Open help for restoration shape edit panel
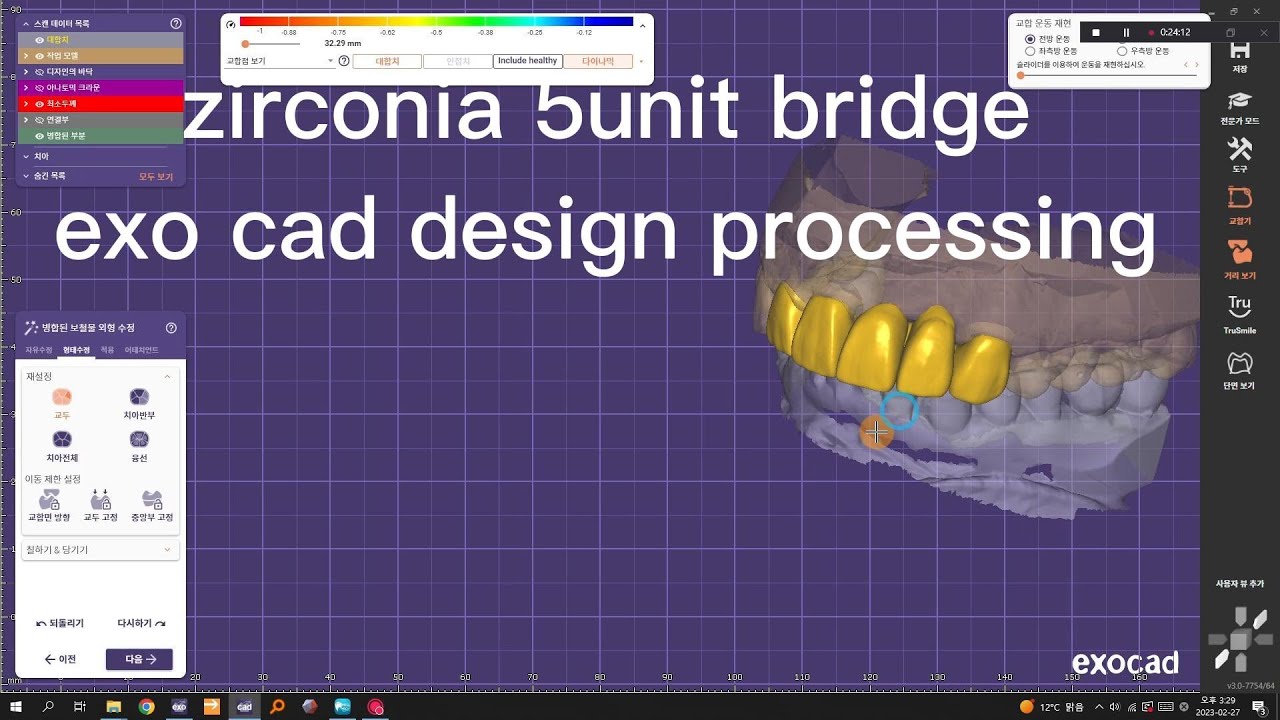Image resolution: width=1280 pixels, height=720 pixels. coord(171,328)
